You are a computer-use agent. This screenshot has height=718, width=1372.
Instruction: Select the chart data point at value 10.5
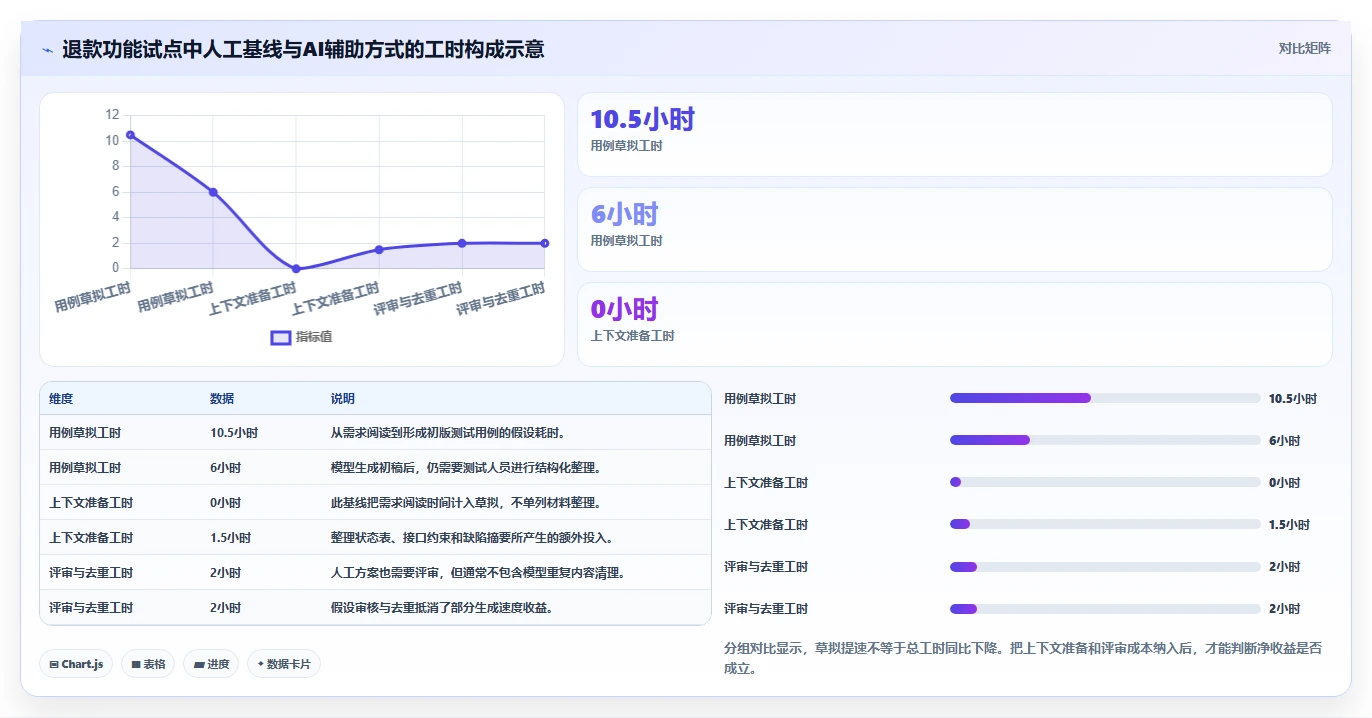point(130,135)
